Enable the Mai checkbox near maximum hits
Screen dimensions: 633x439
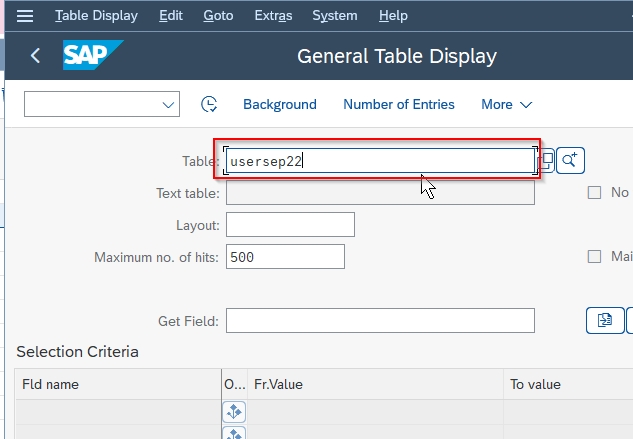point(594,256)
